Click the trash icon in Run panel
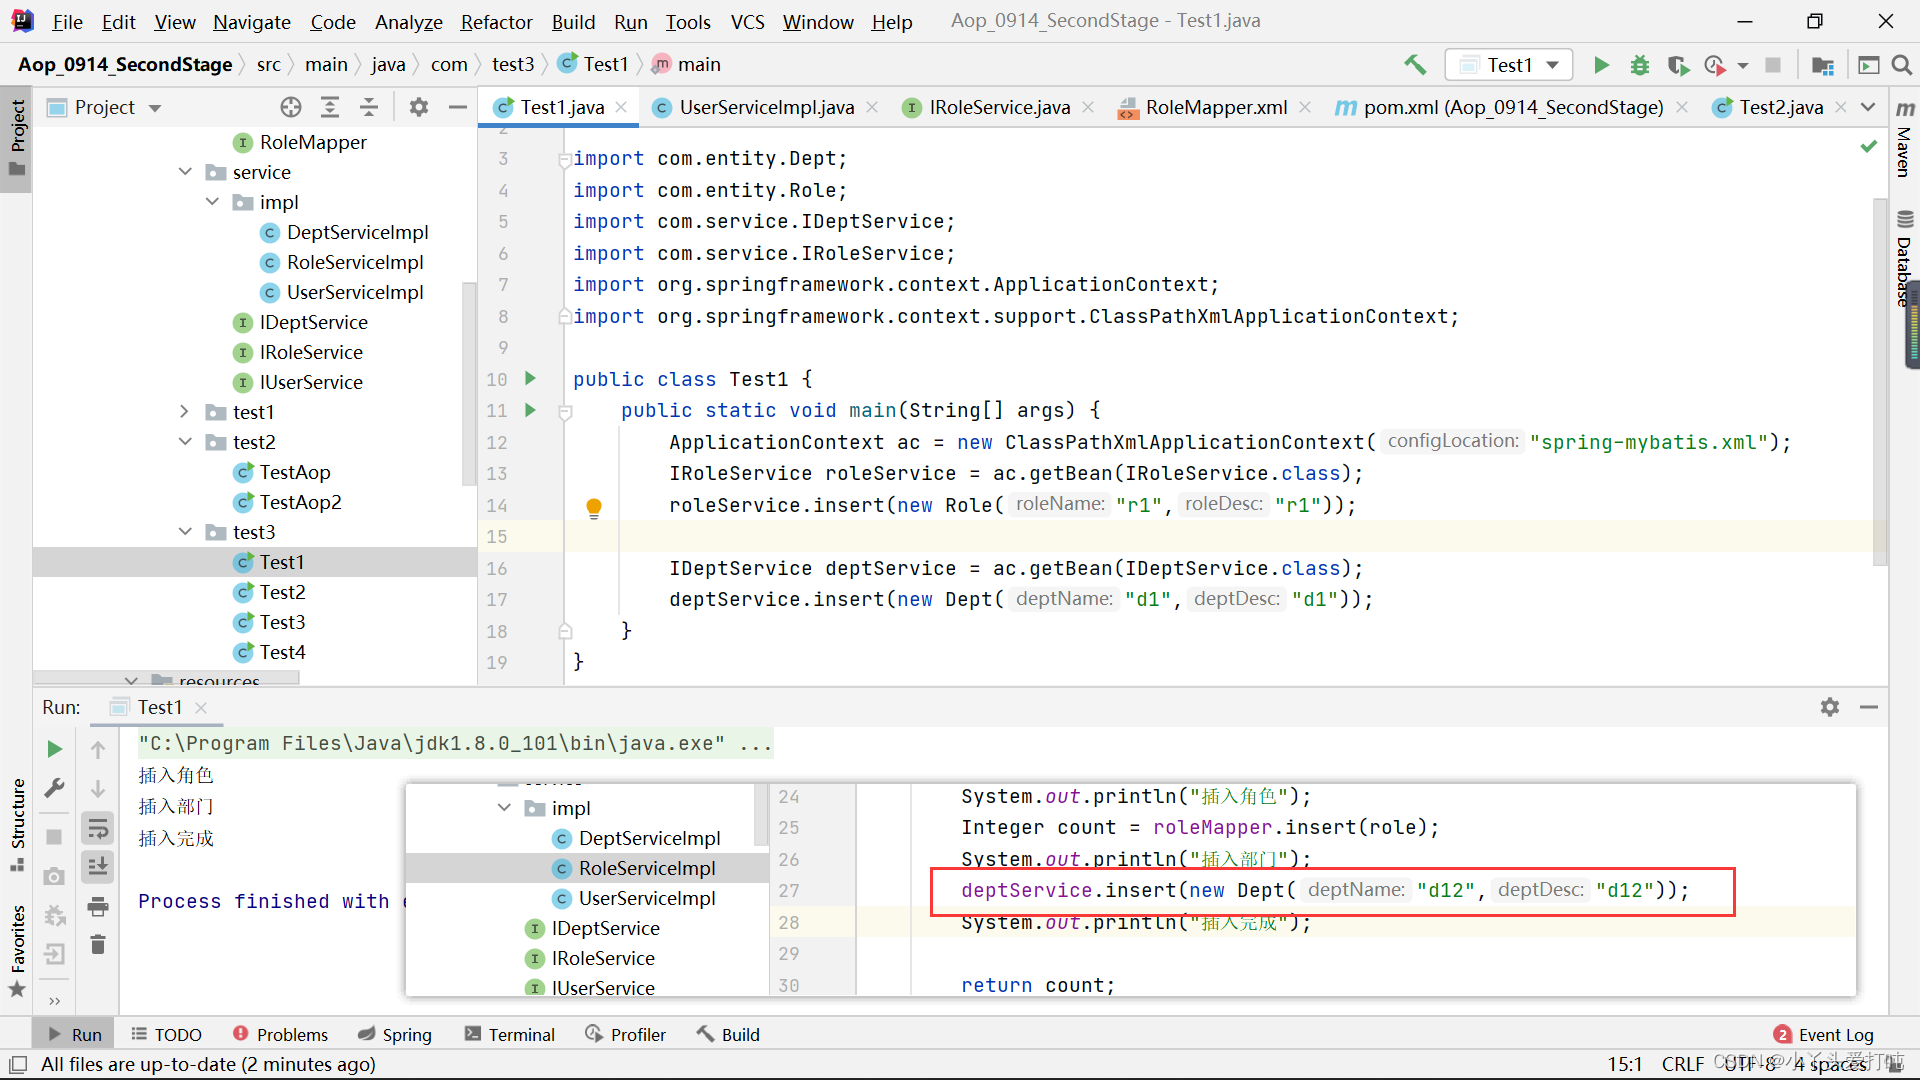 (98, 945)
